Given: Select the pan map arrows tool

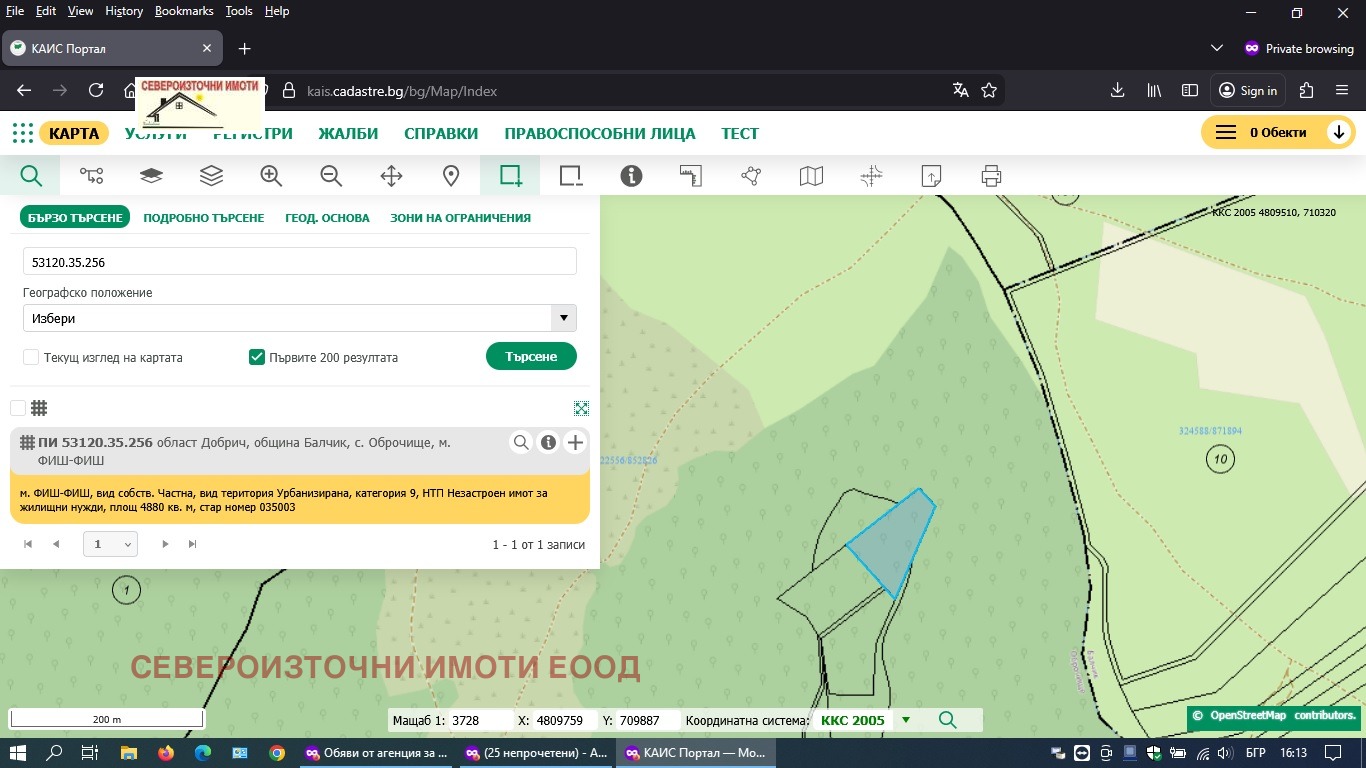Looking at the screenshot, I should 391,176.
